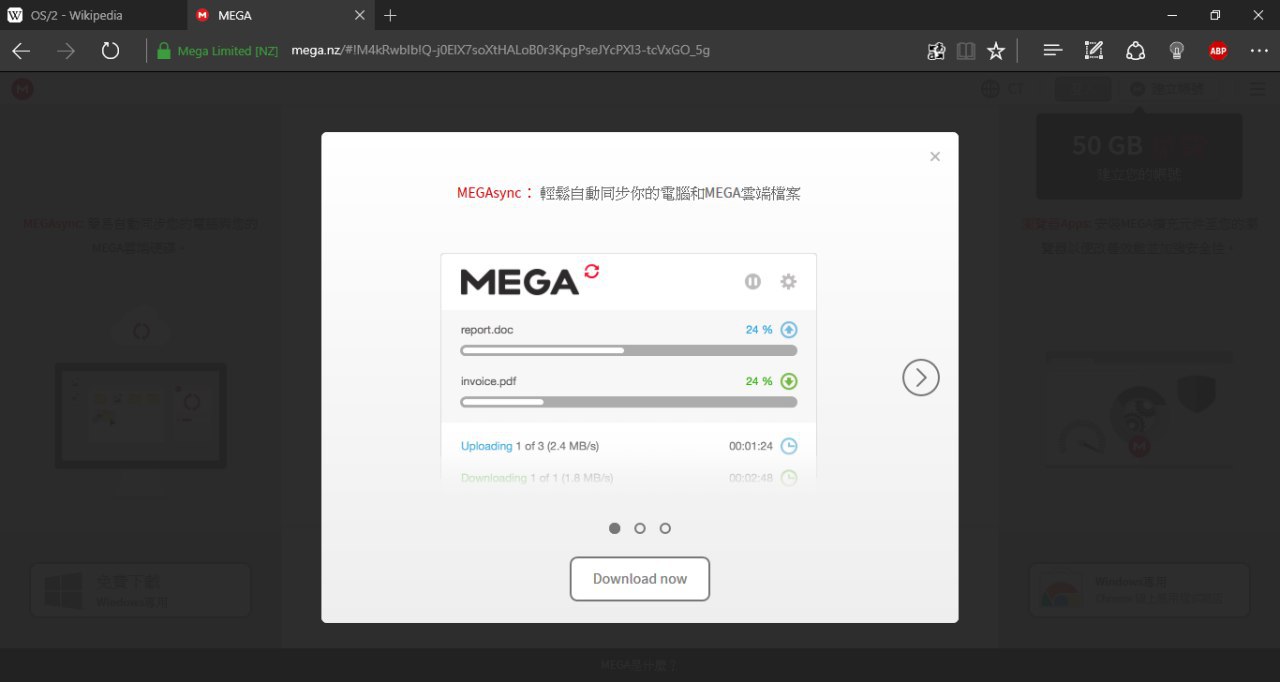Select the second carousel dot

[640, 528]
